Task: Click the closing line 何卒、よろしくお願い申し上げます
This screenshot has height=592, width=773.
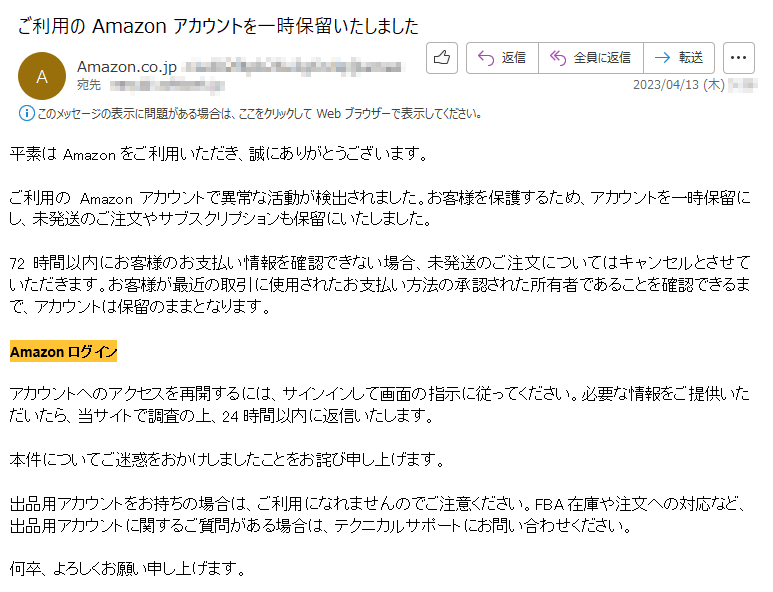Action: tap(127, 568)
